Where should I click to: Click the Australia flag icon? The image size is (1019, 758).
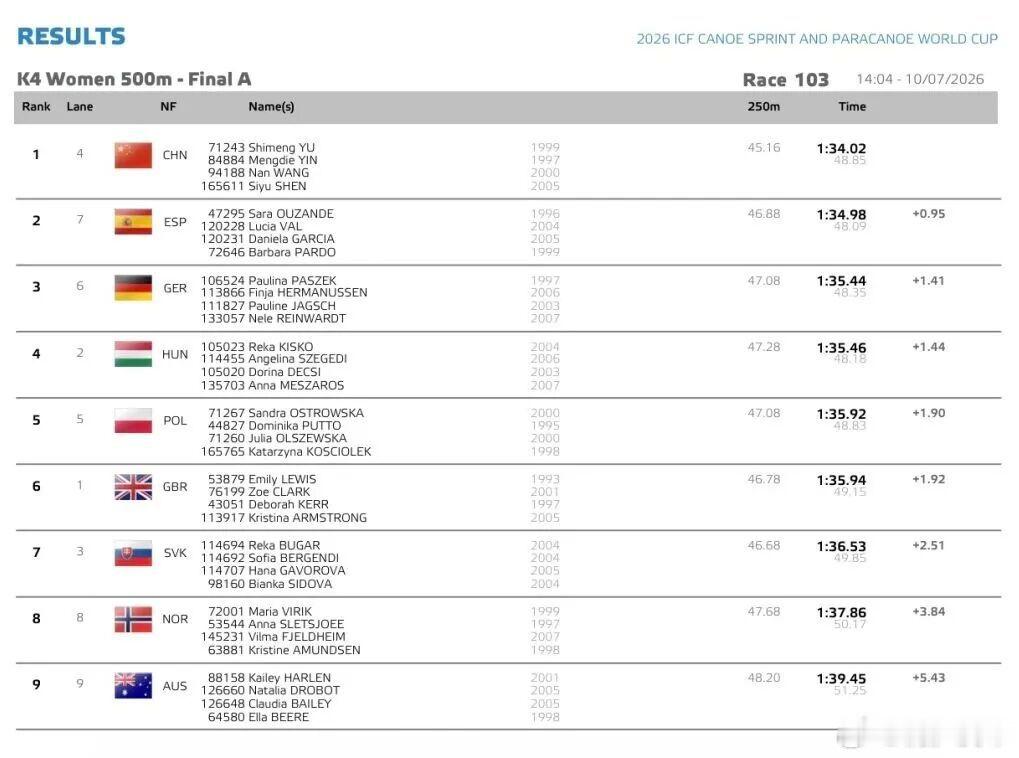click(133, 686)
